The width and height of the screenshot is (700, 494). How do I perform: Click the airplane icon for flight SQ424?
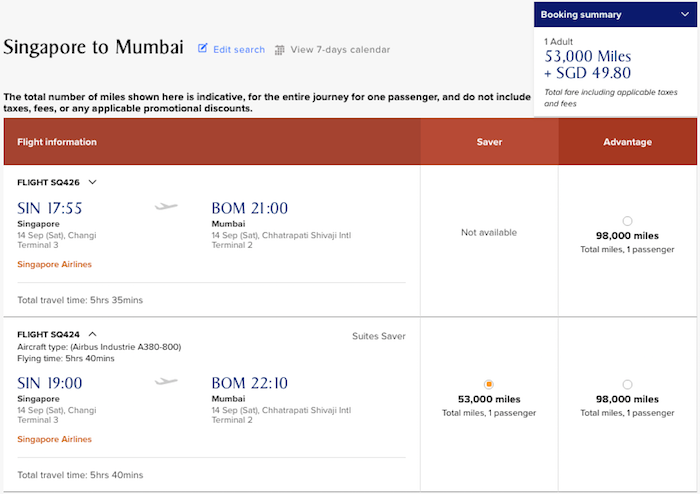[x=166, y=381]
